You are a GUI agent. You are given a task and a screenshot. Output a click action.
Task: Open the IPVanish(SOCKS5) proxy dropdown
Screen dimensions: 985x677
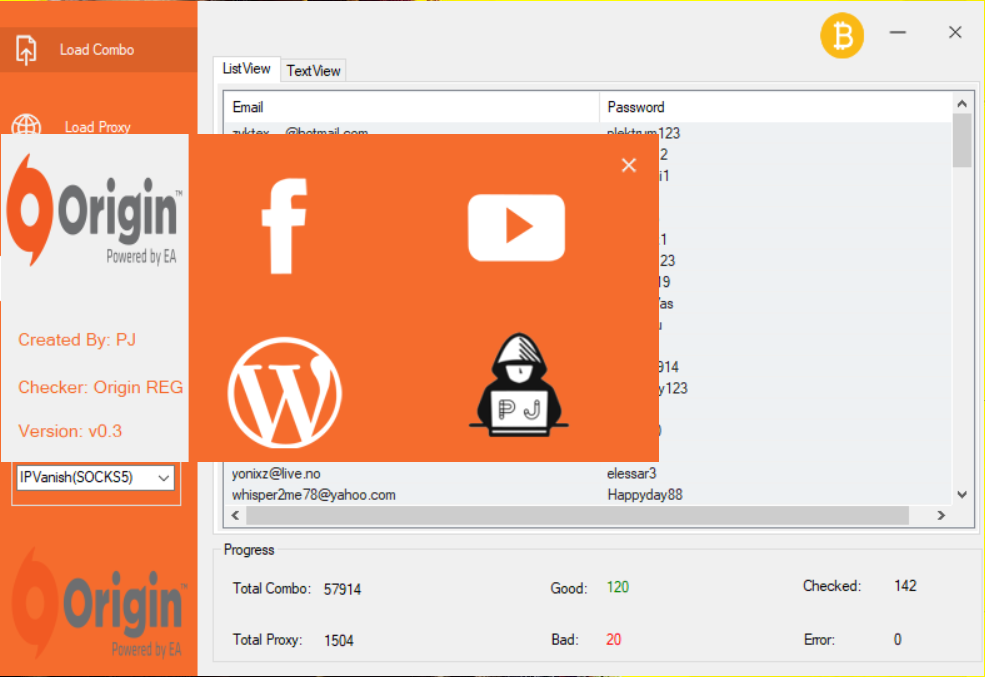coord(95,477)
